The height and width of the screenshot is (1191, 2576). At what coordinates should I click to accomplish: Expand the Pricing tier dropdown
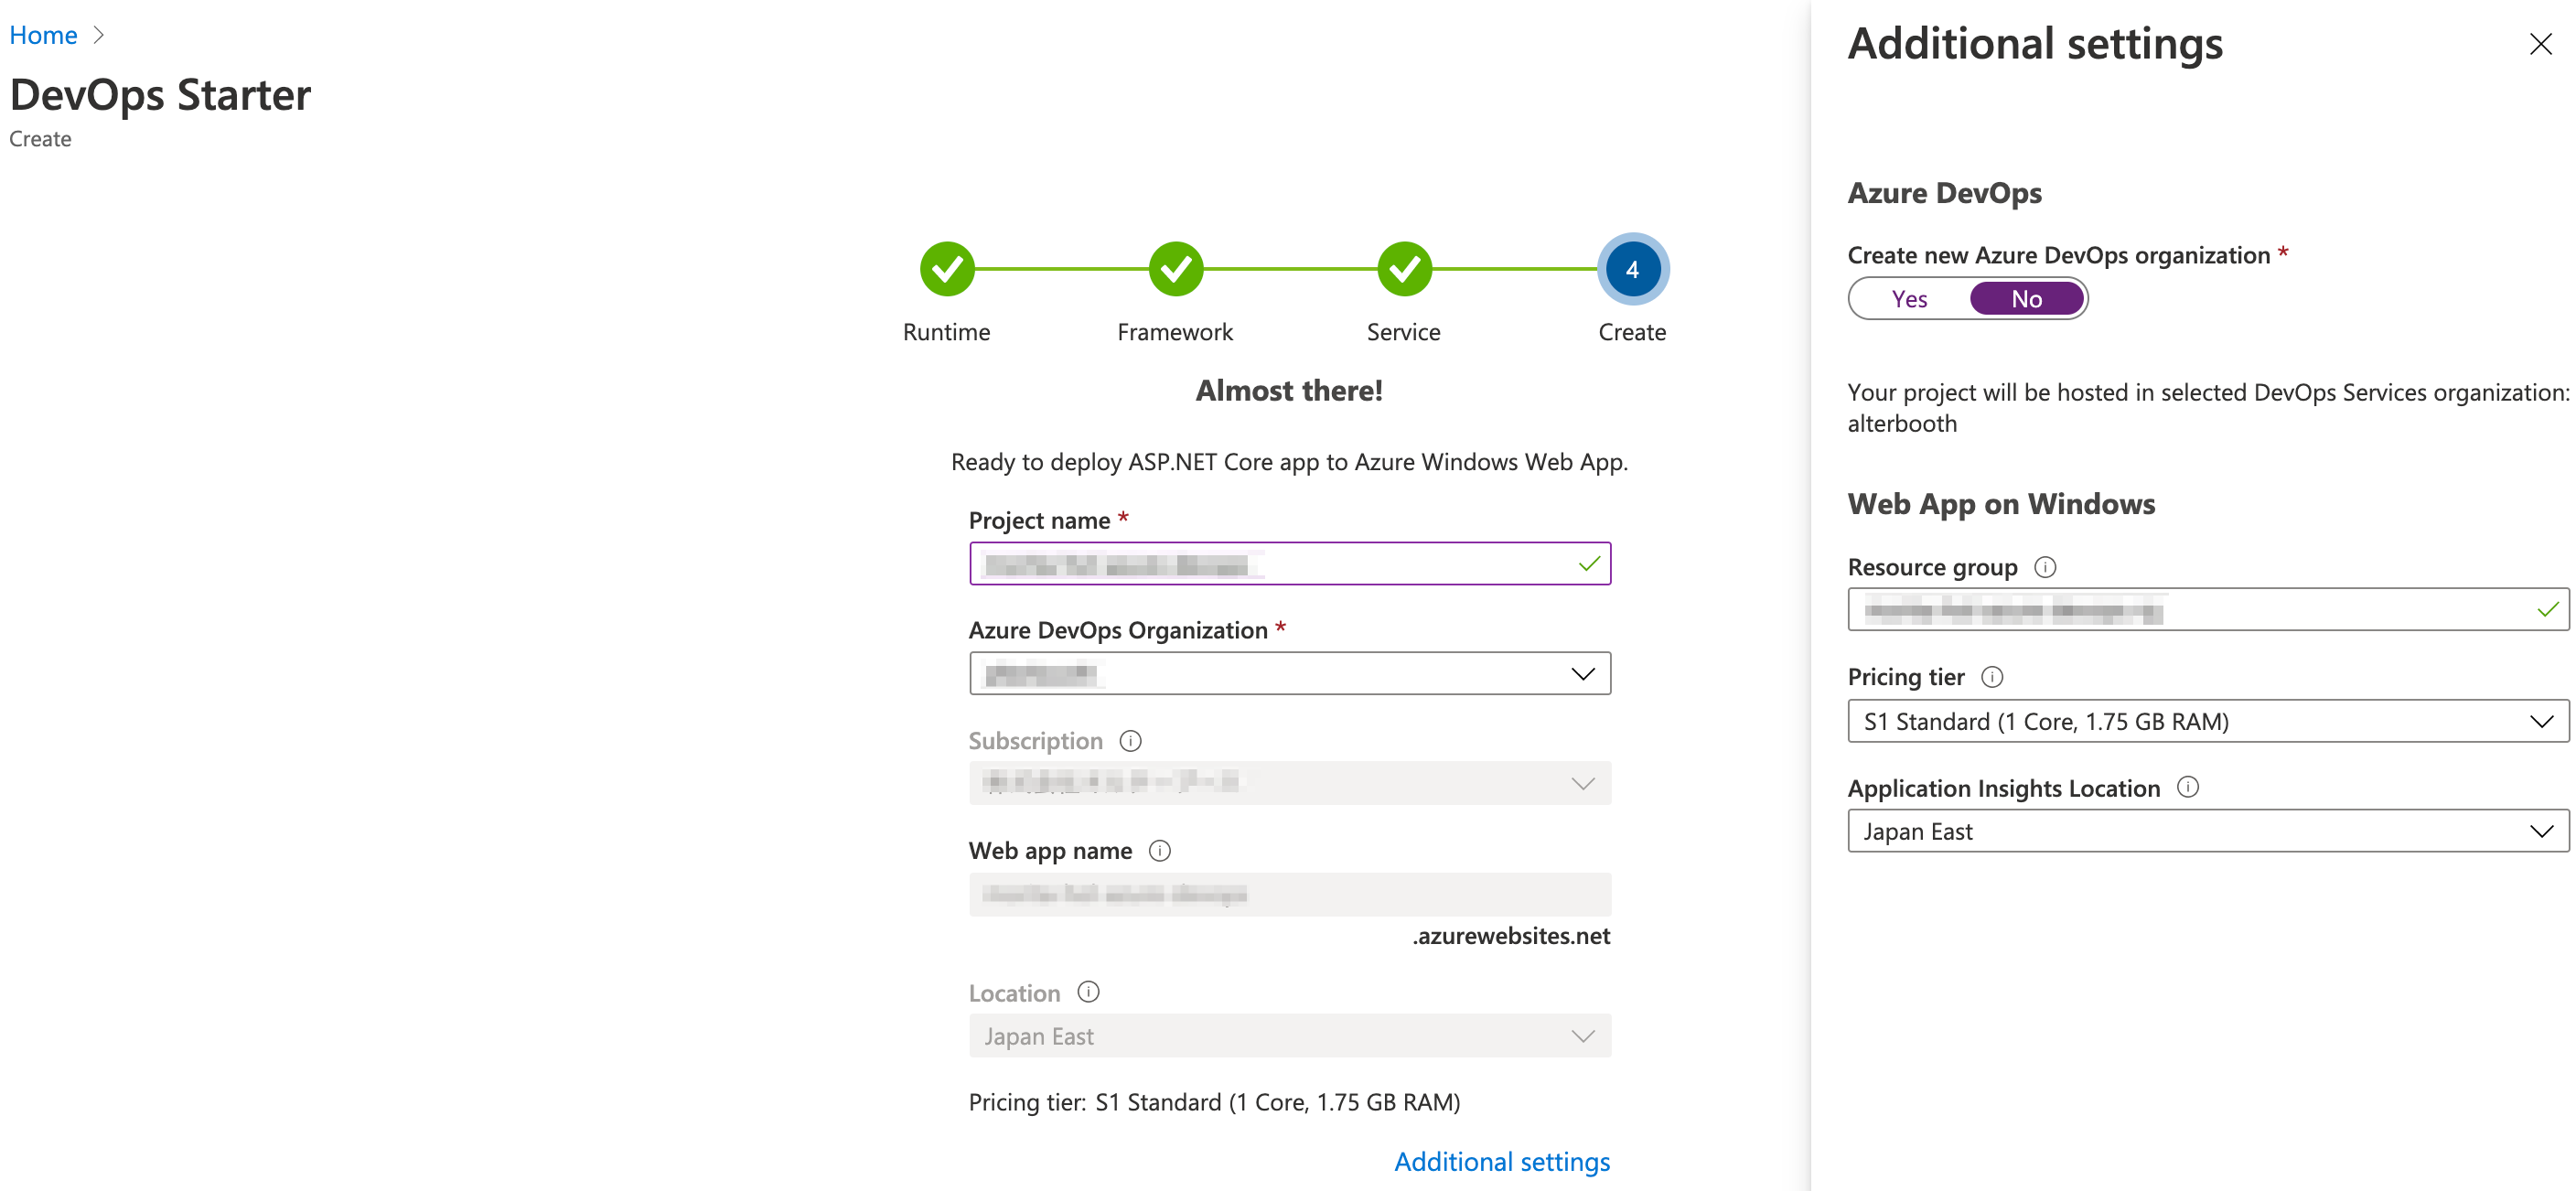pos(2207,721)
